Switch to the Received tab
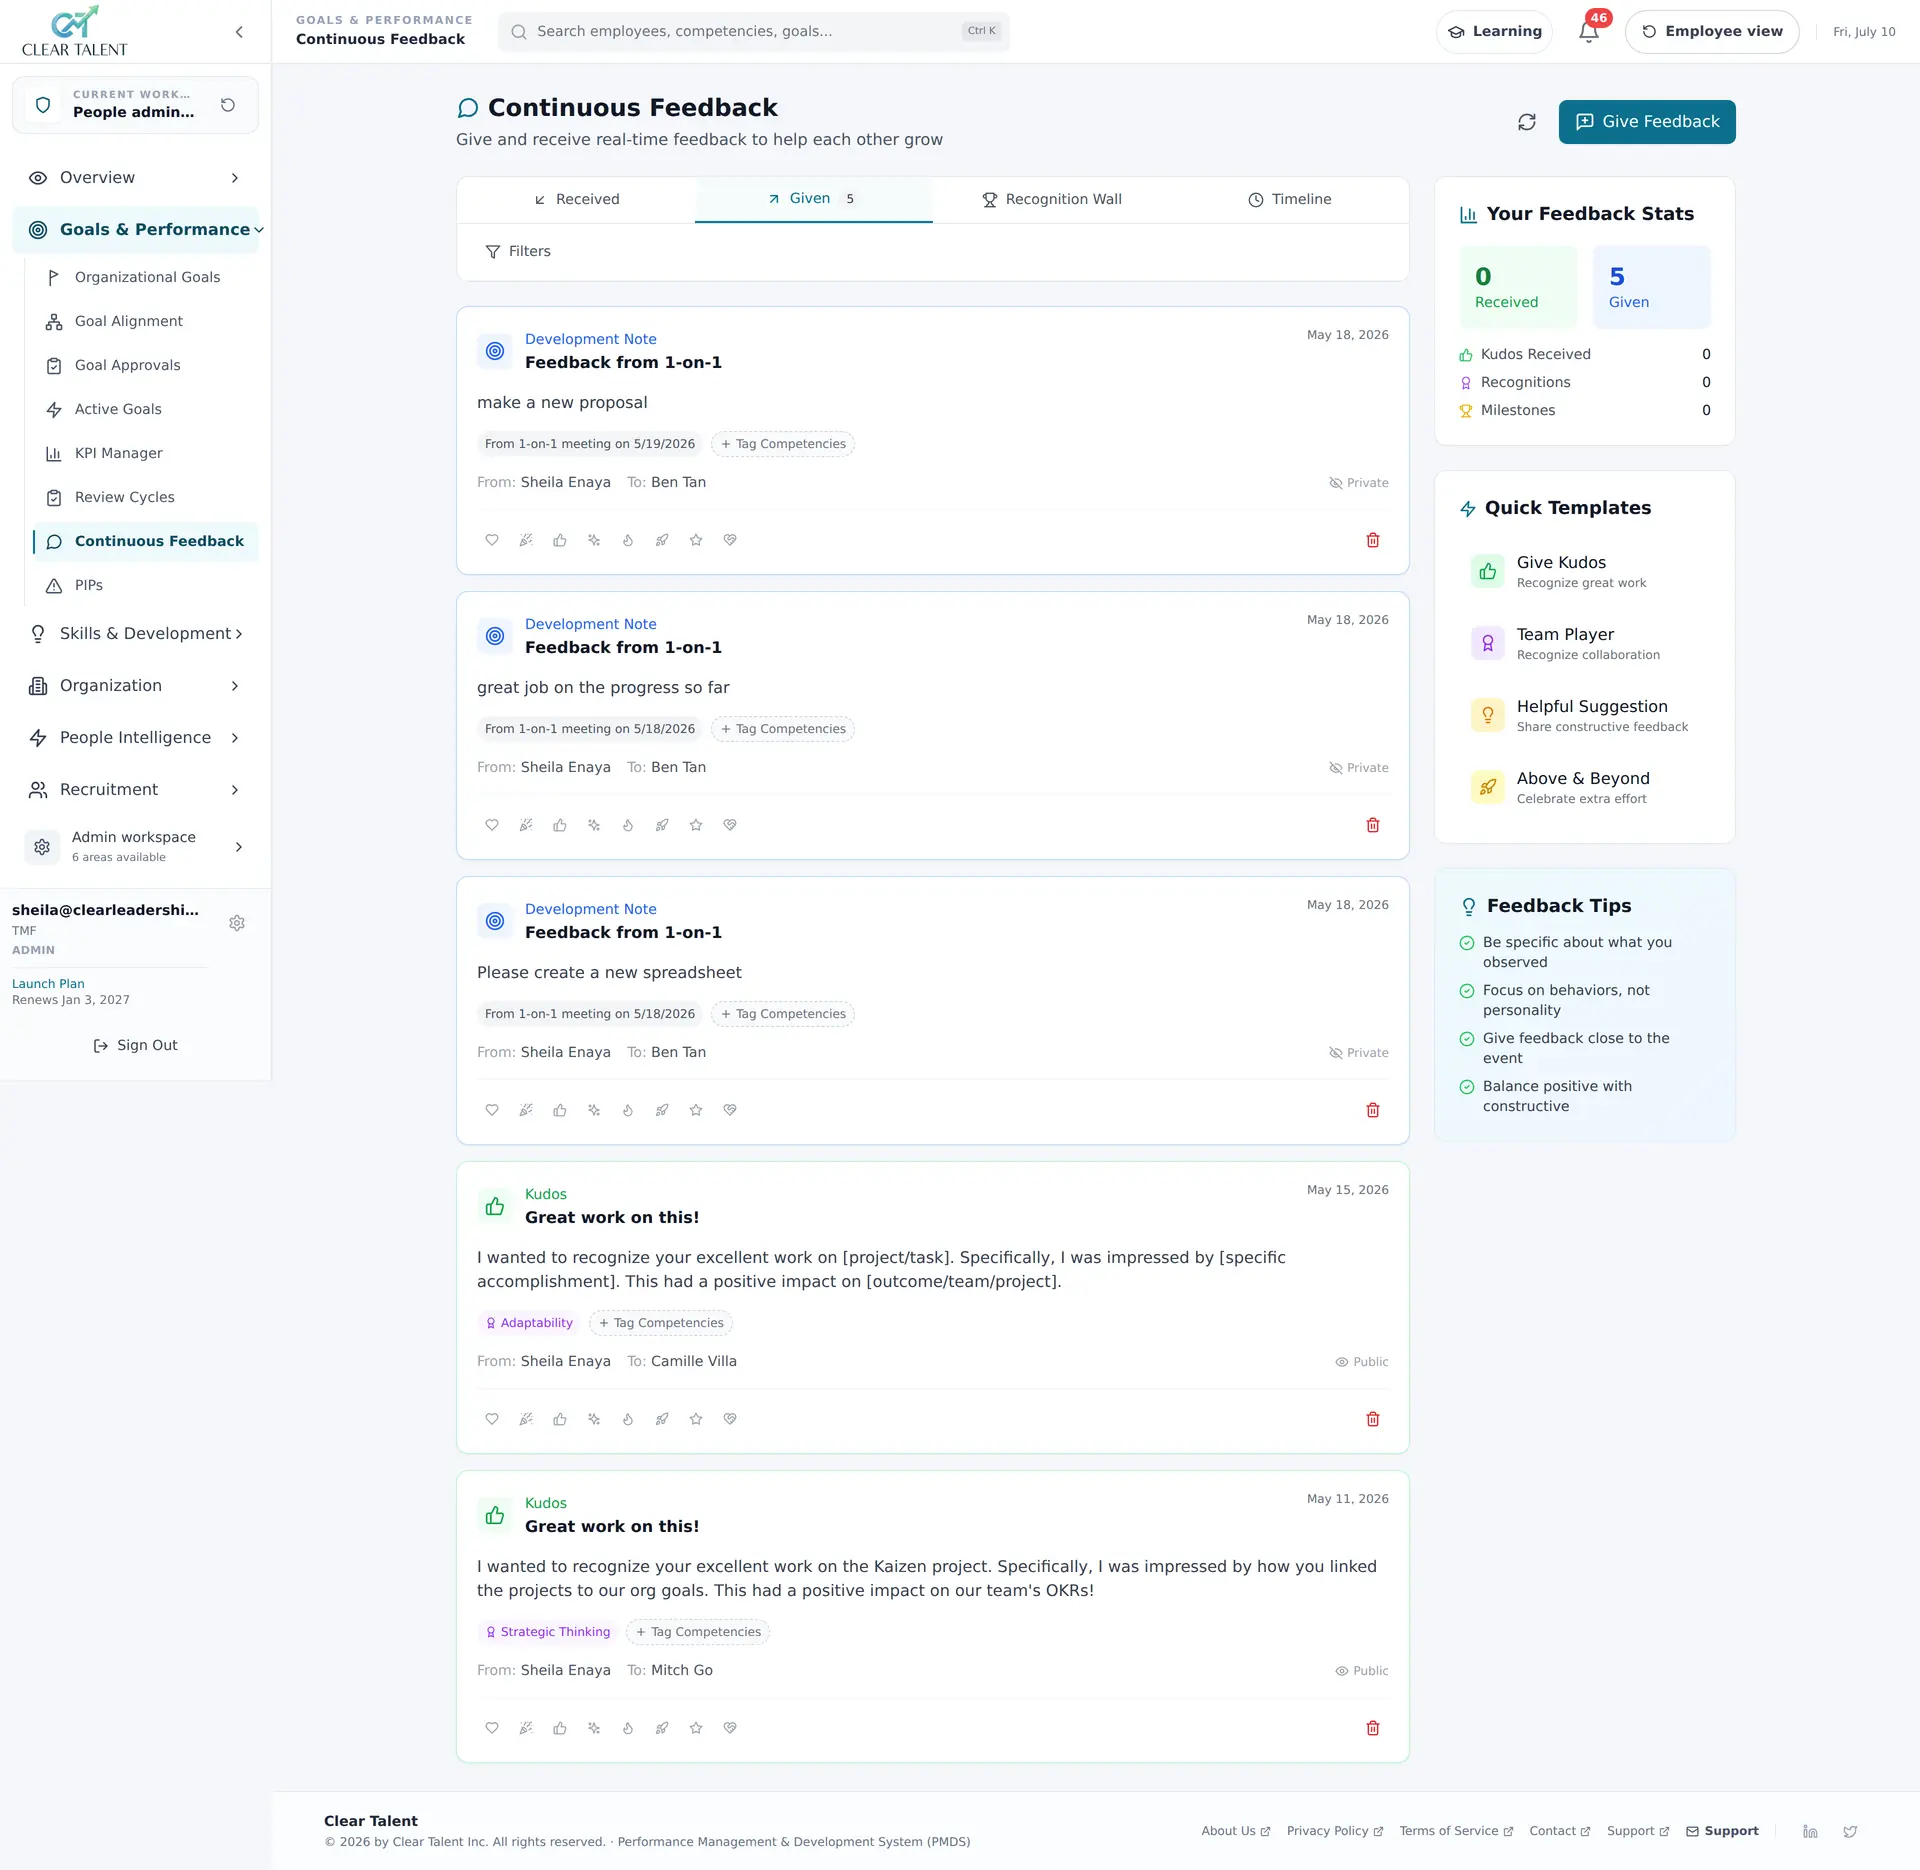 point(576,200)
